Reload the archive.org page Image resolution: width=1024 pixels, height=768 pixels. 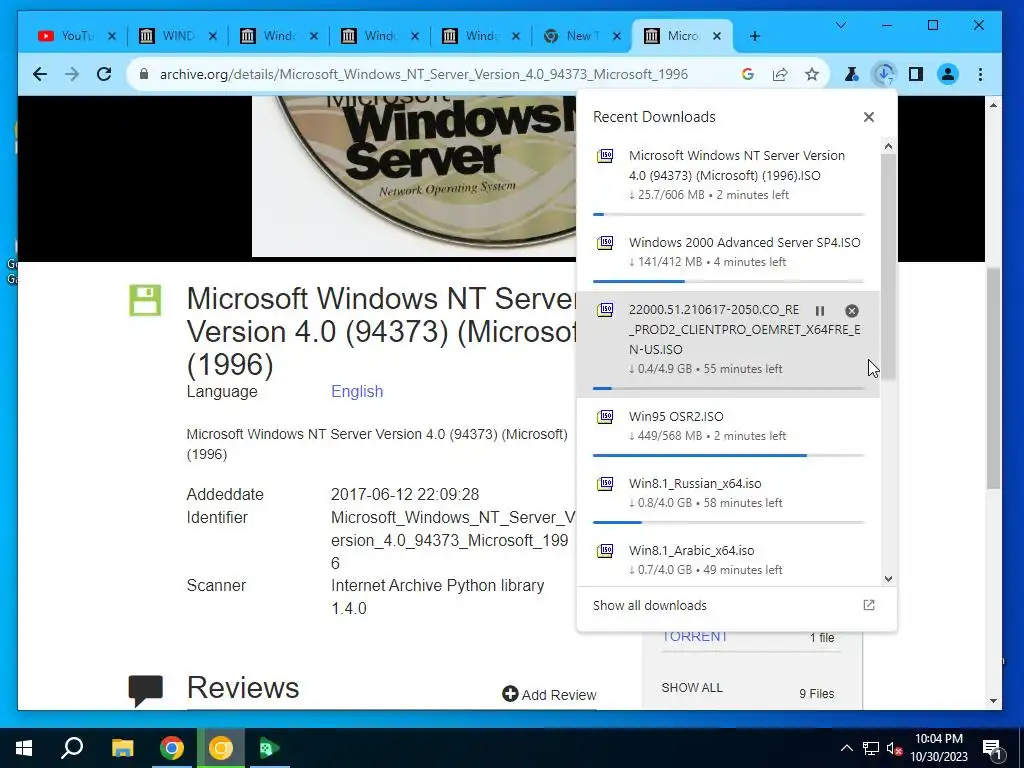pyautogui.click(x=104, y=74)
